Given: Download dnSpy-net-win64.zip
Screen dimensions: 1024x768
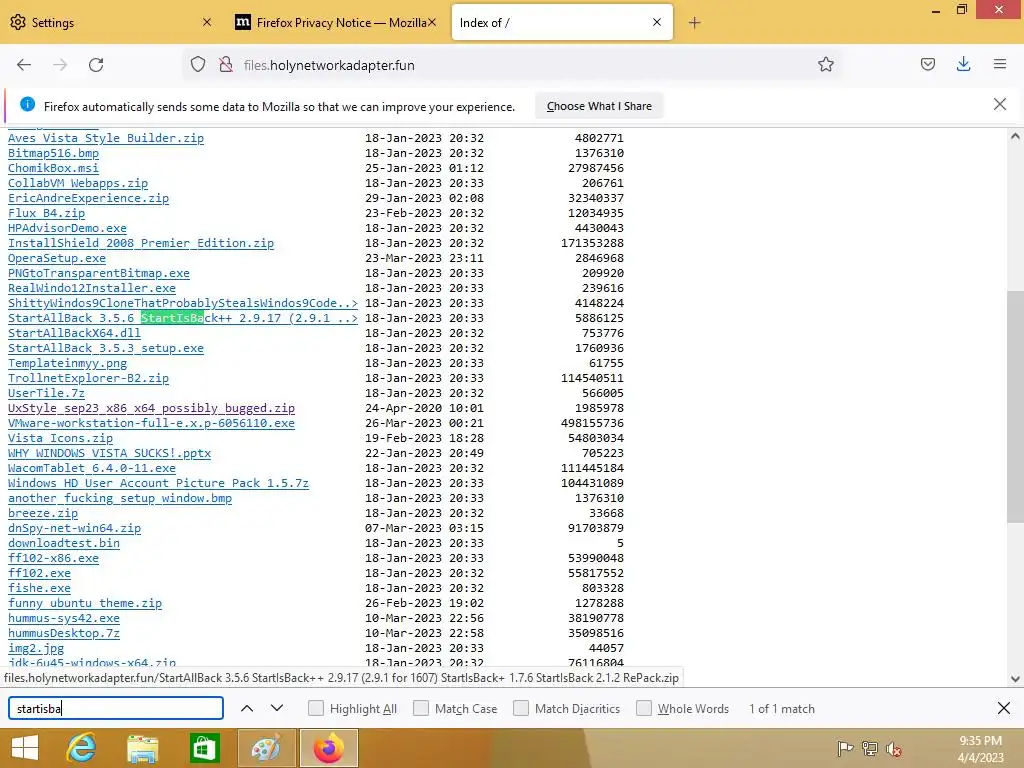Looking at the screenshot, I should click(x=74, y=528).
